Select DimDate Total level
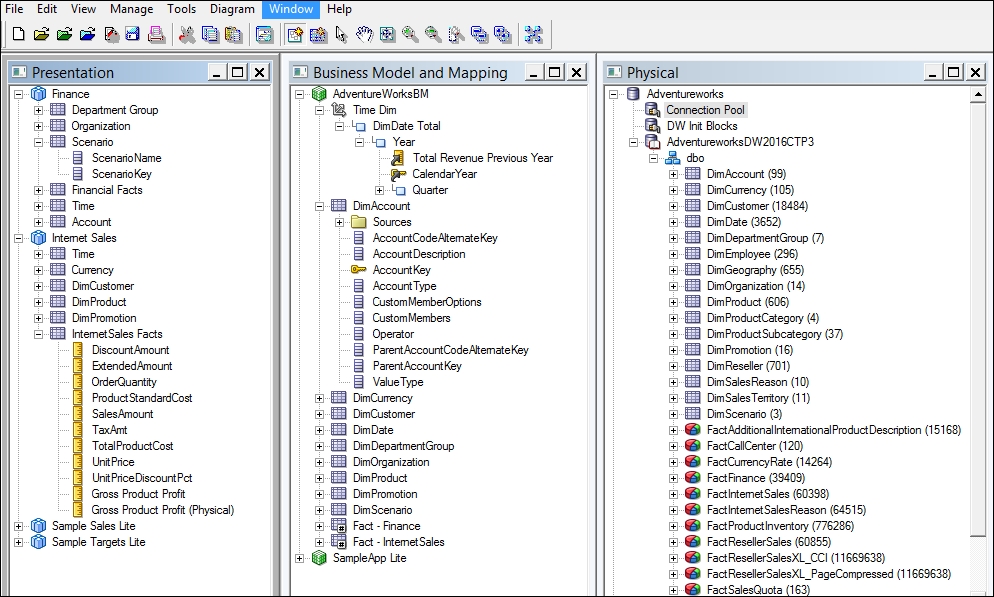The image size is (994, 597). click(x=406, y=126)
